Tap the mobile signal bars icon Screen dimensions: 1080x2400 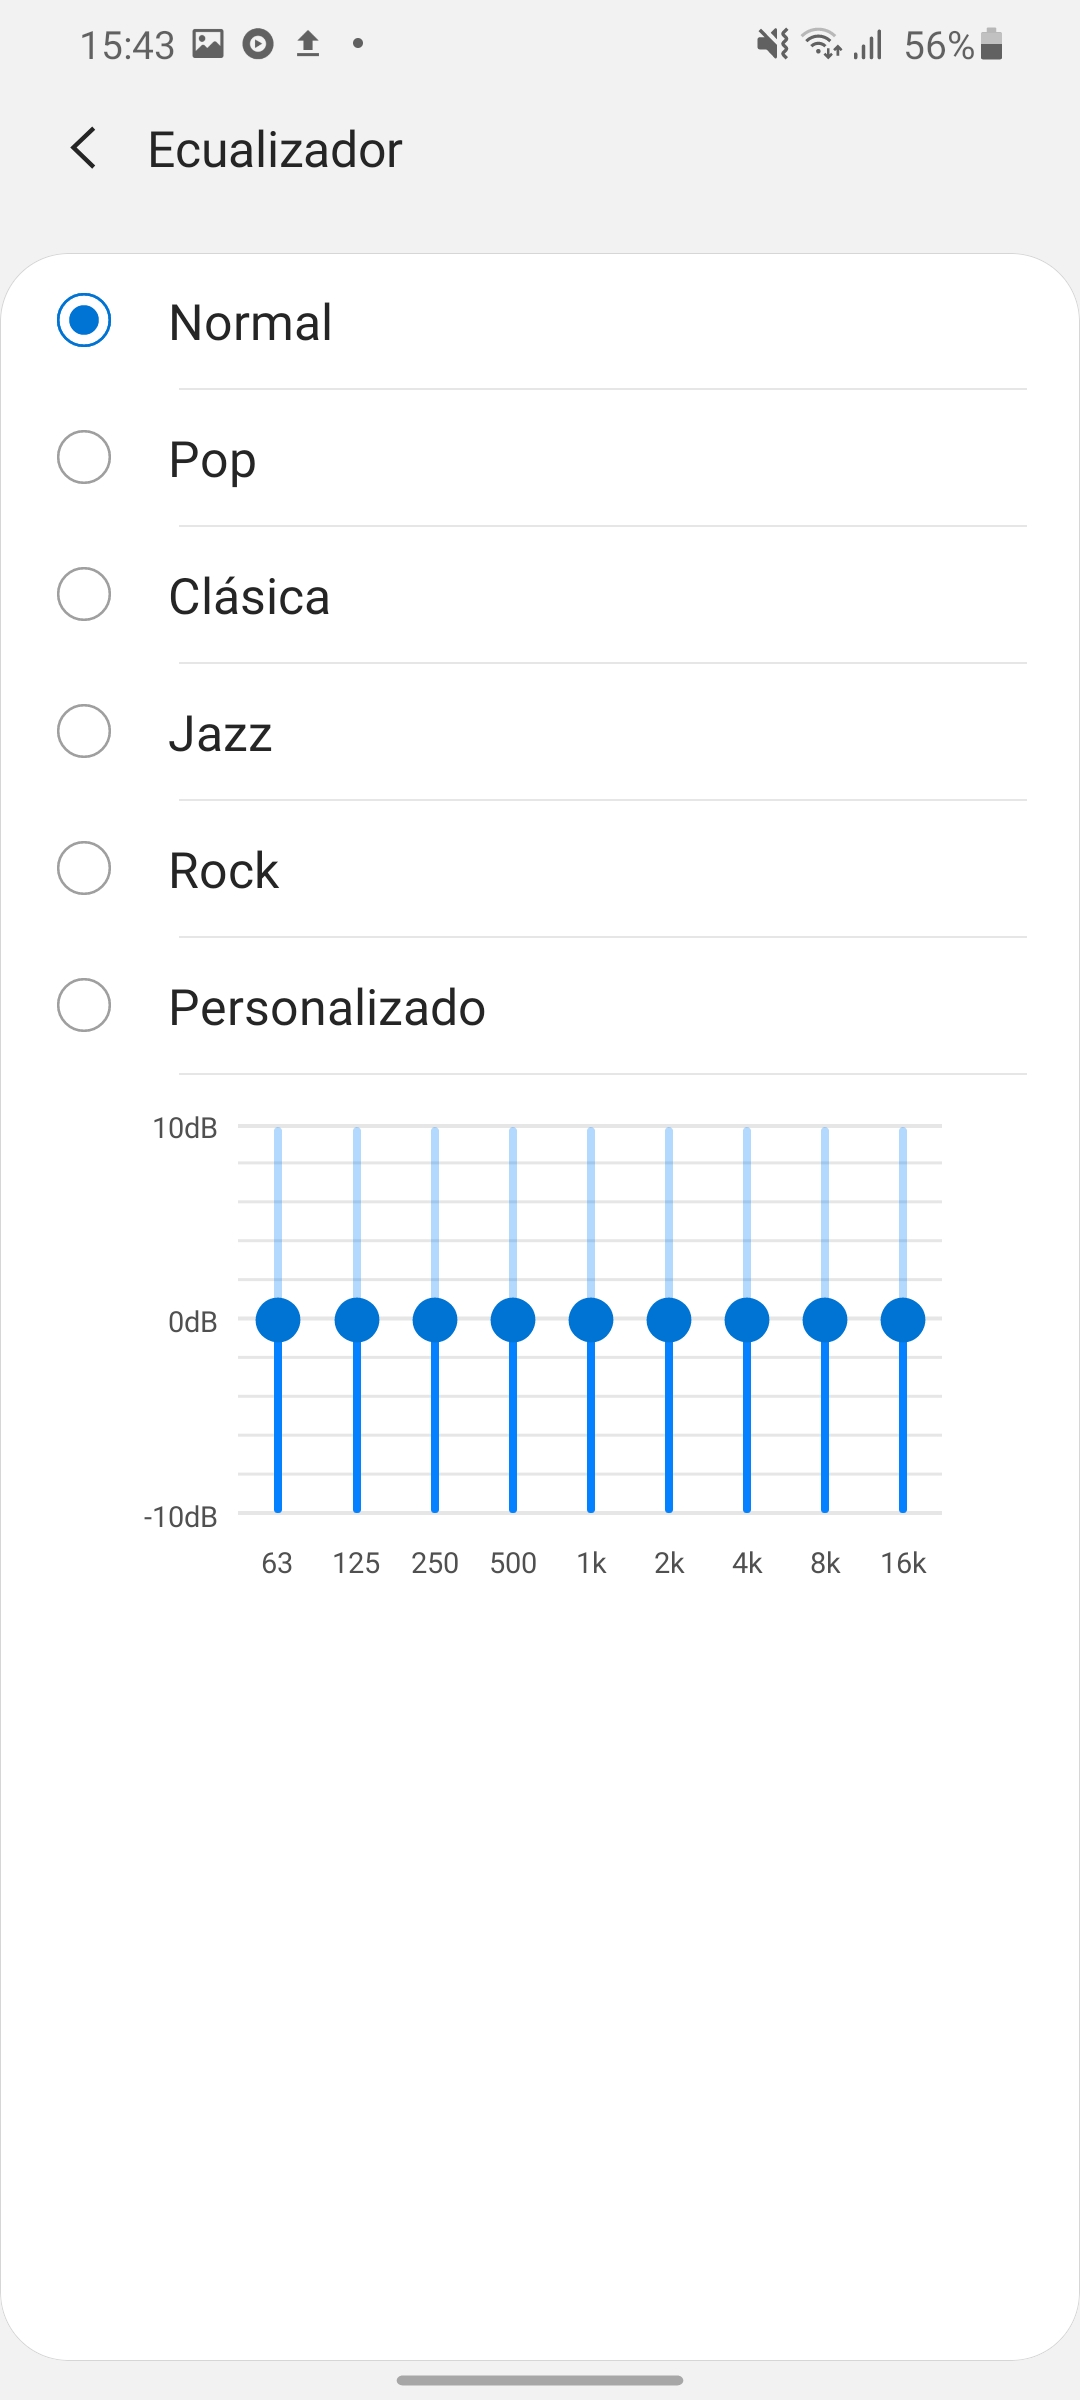tap(869, 45)
